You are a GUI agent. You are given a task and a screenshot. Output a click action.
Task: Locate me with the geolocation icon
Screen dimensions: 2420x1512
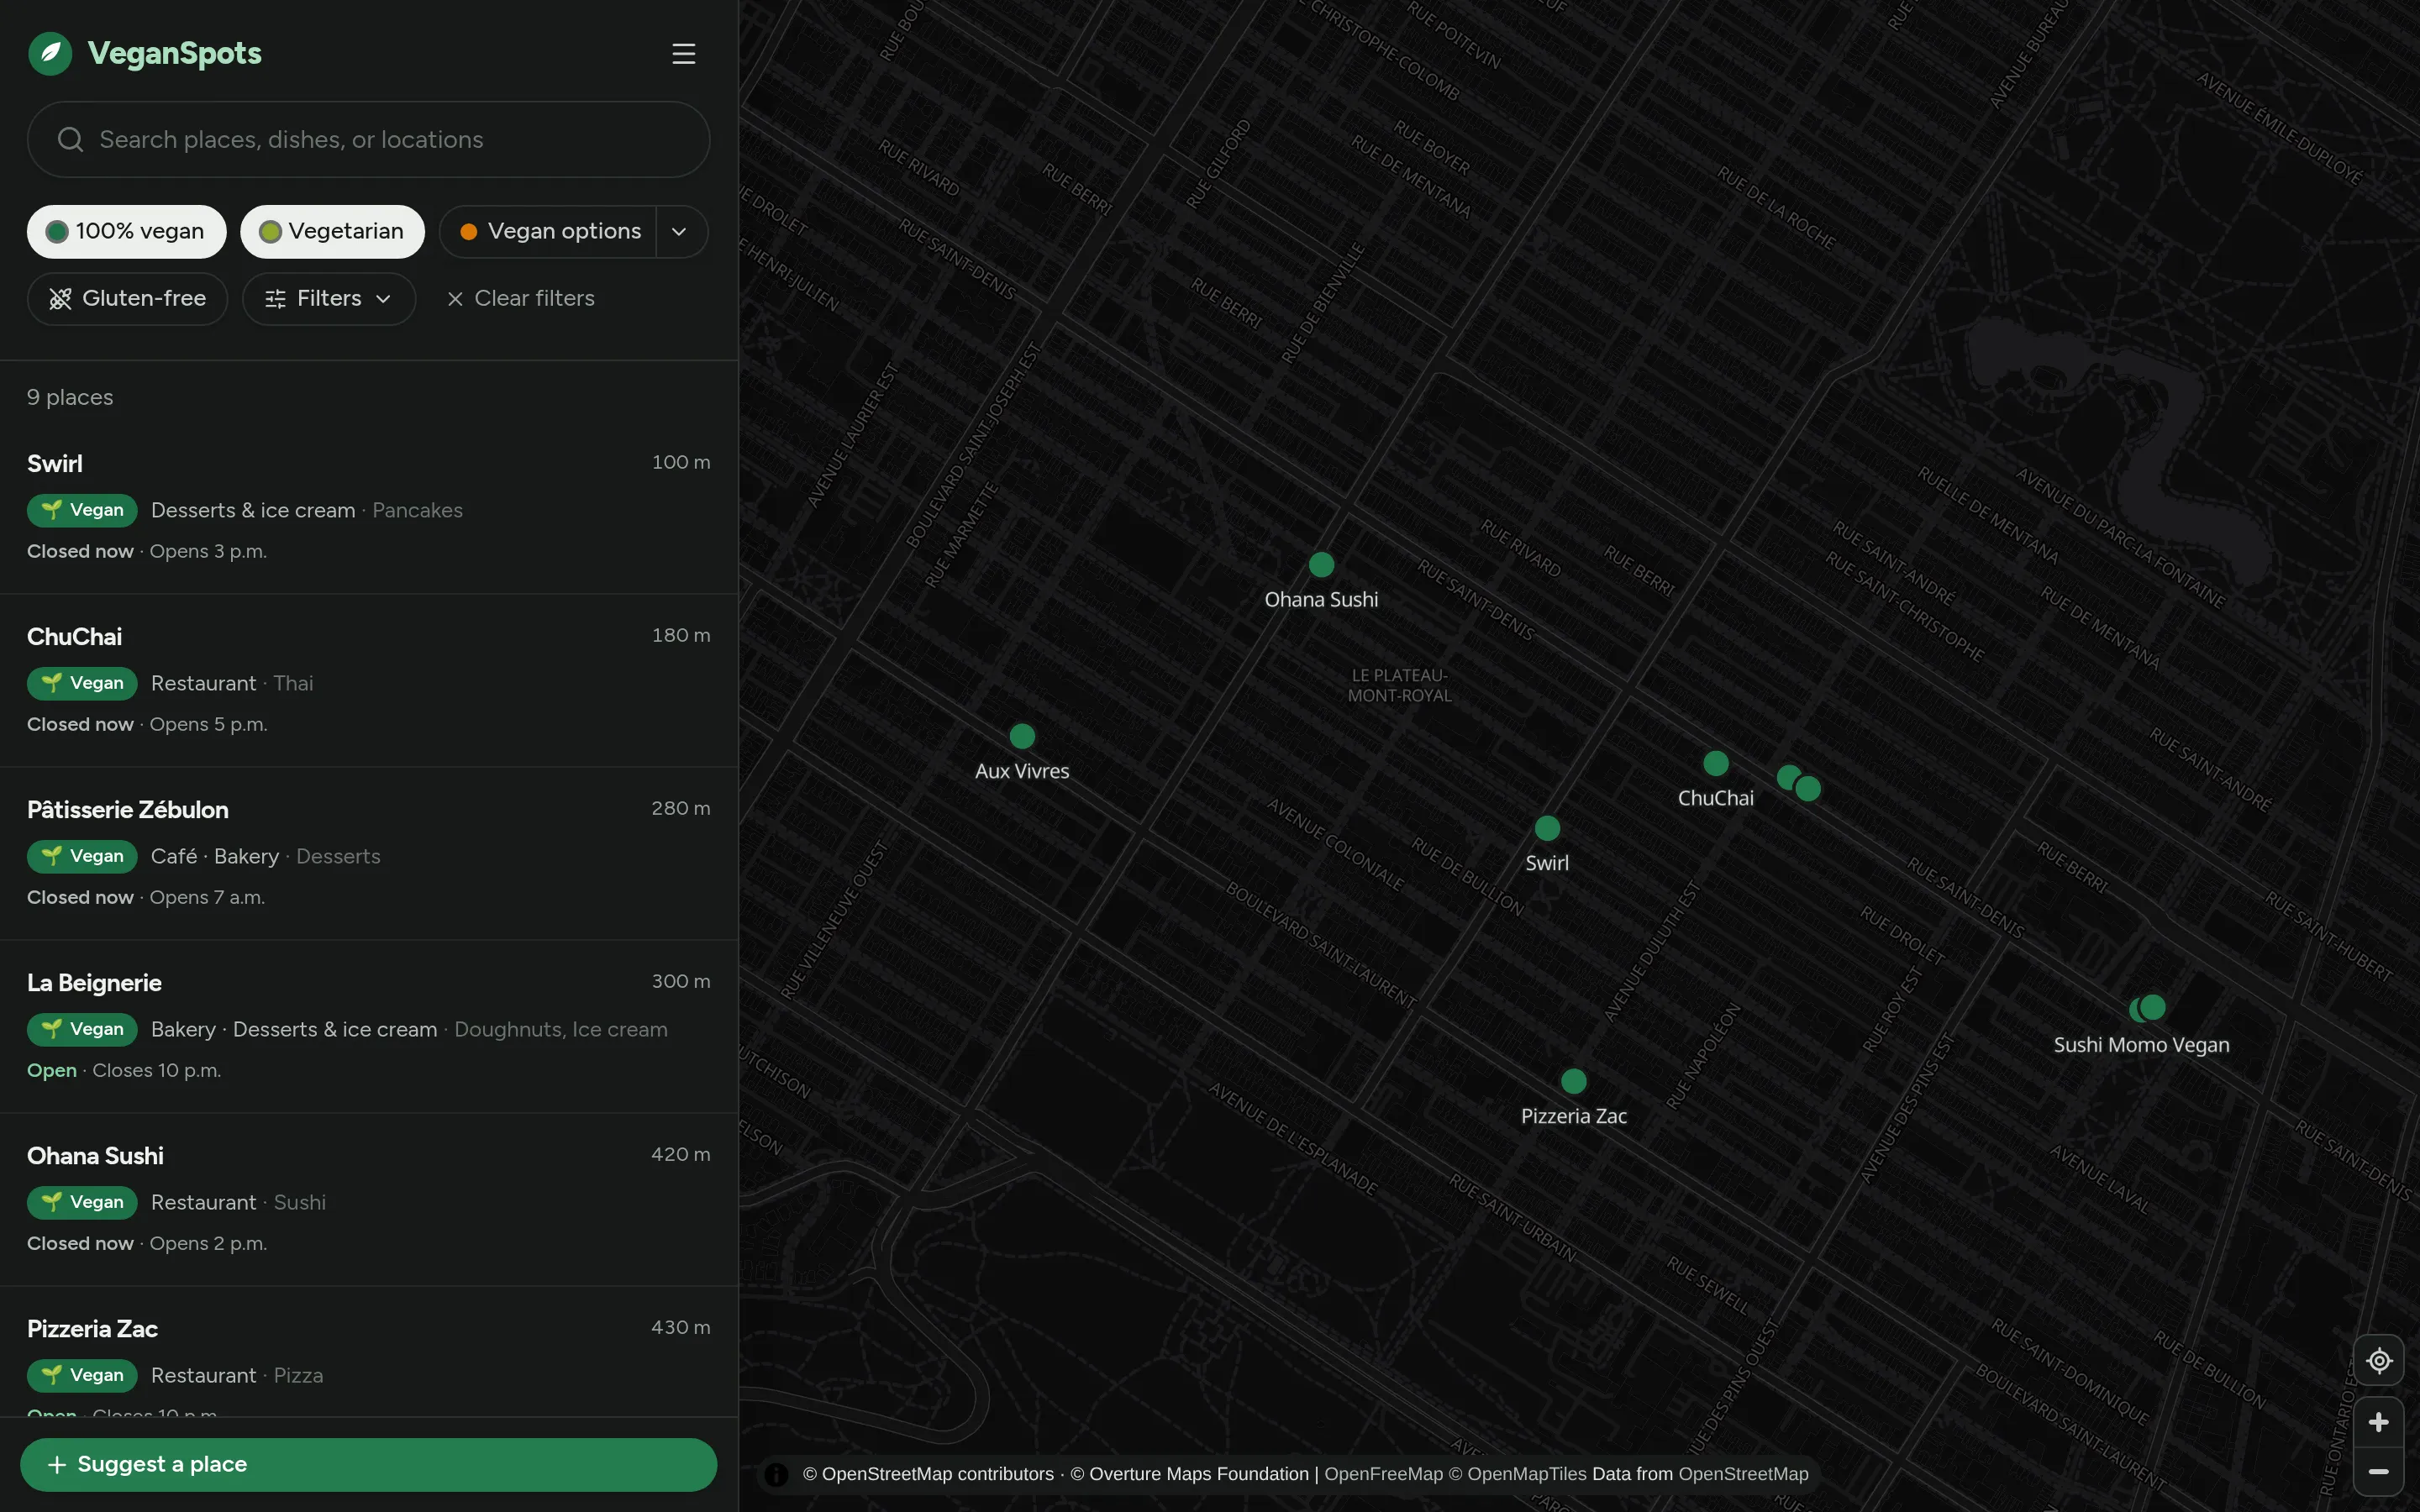[x=2379, y=1361]
